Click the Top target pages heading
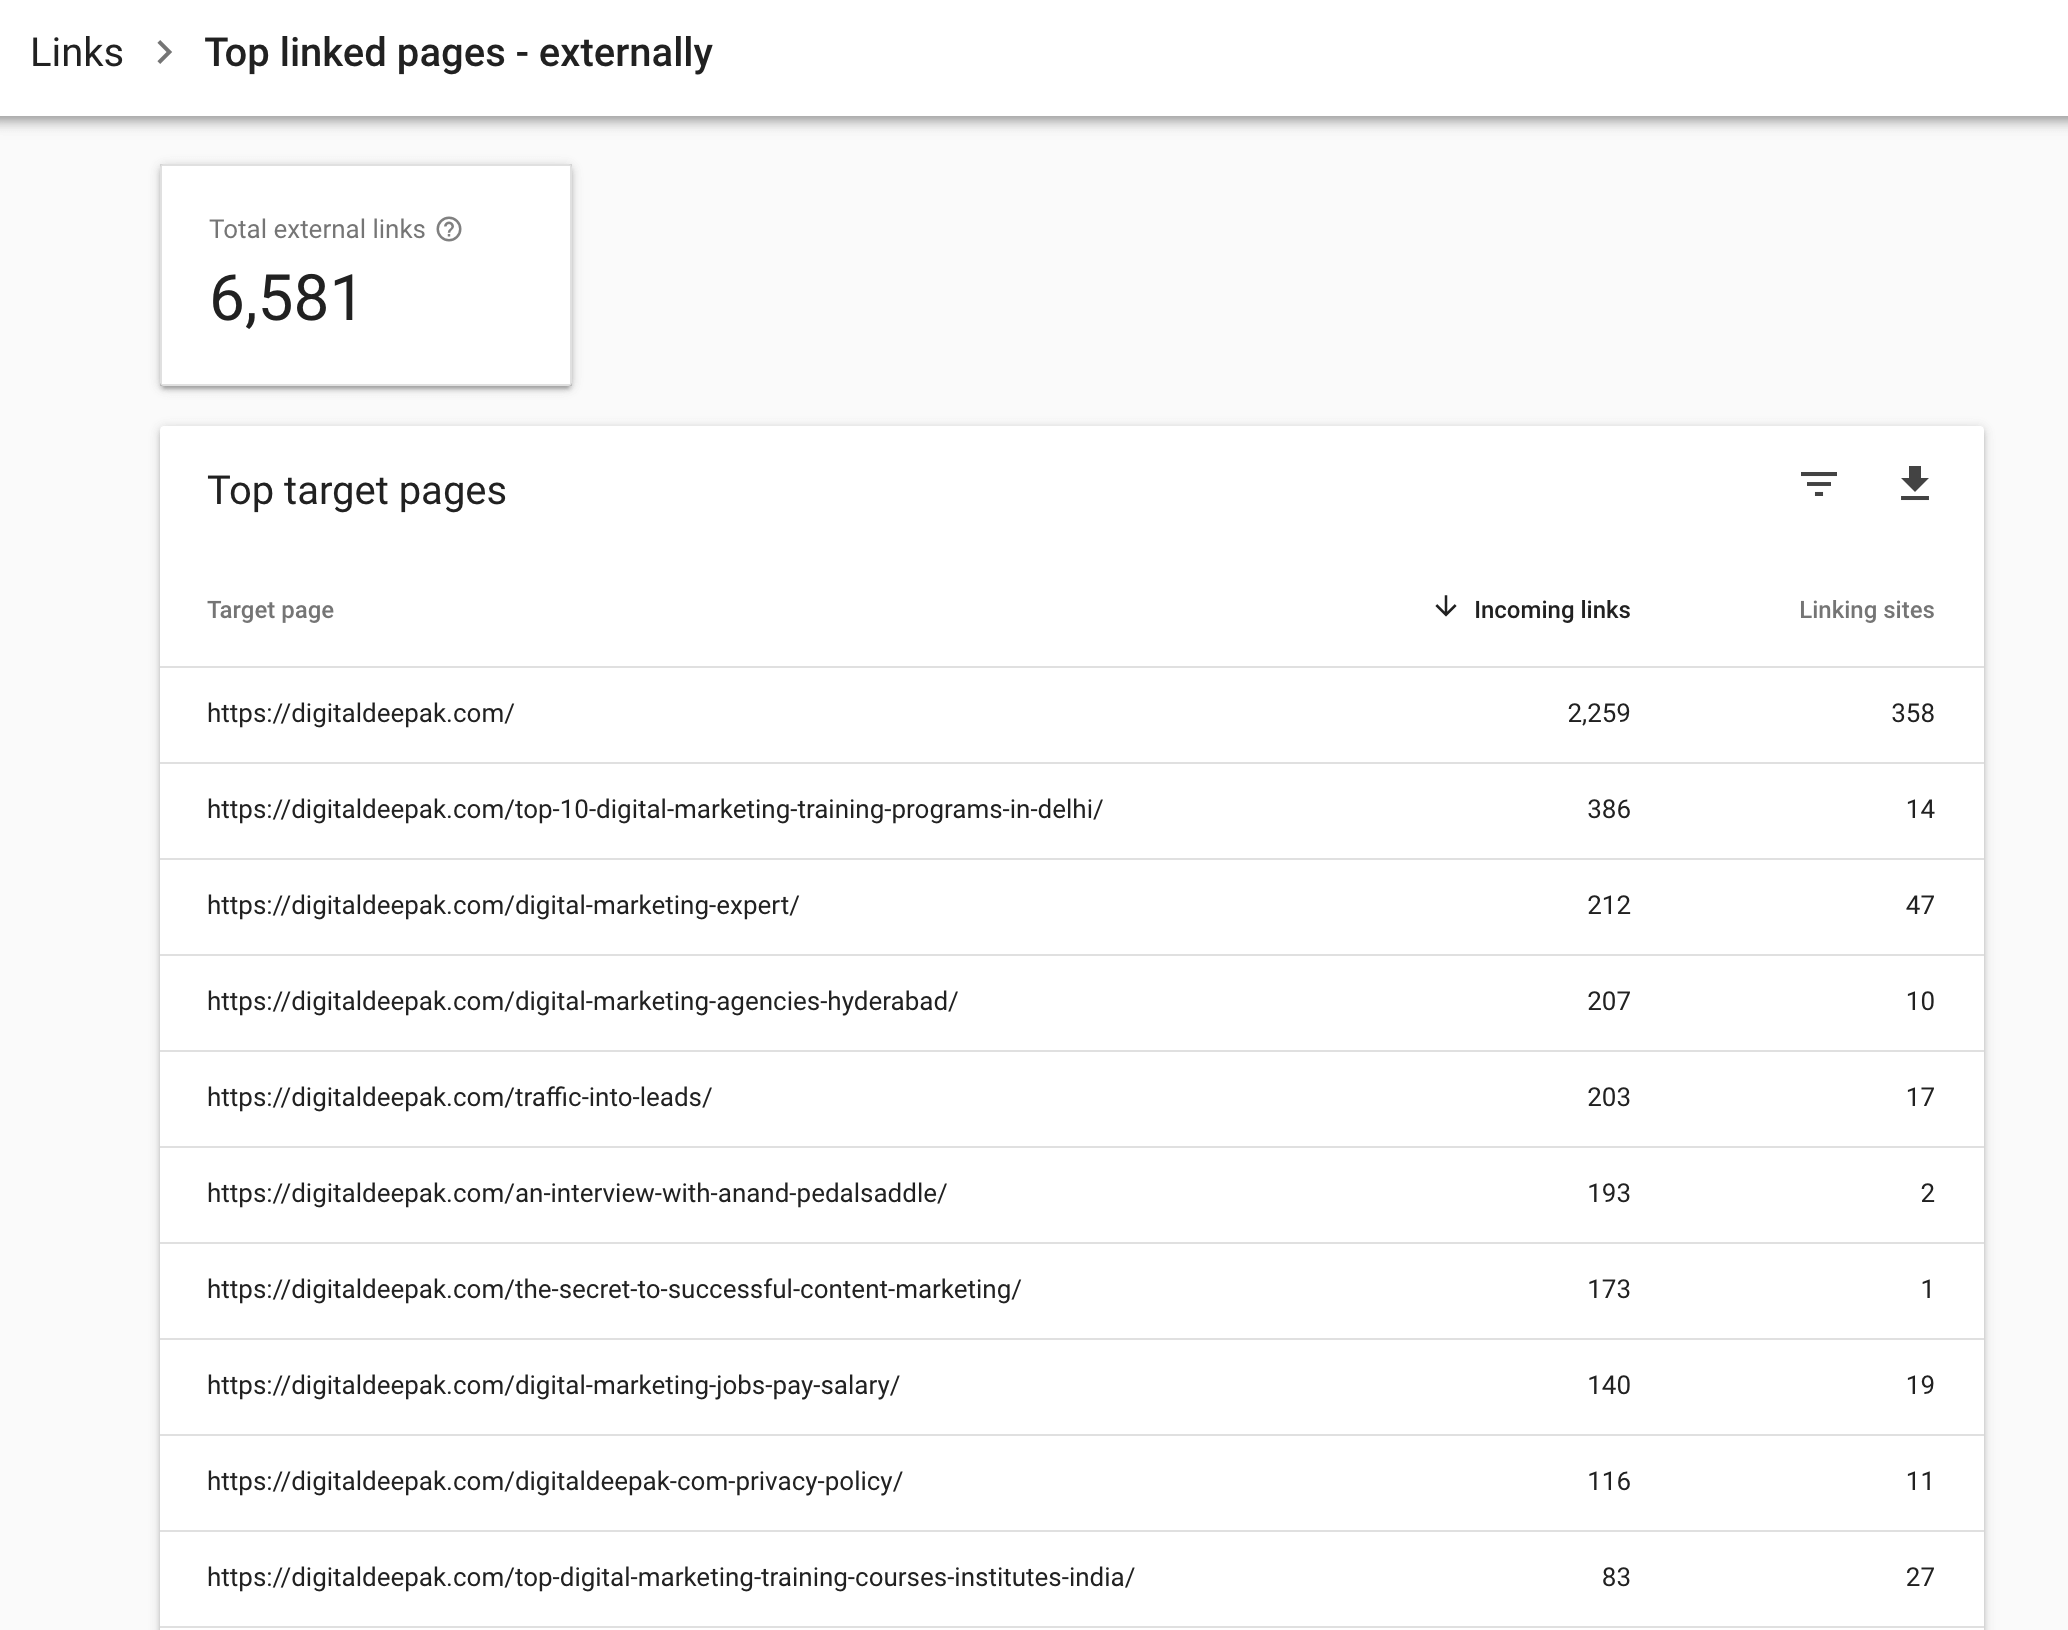2068x1630 pixels. pyautogui.click(x=356, y=491)
